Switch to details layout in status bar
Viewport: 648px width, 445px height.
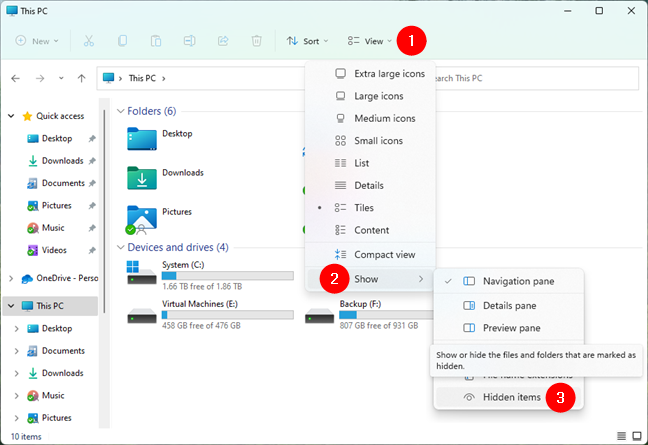[621, 436]
